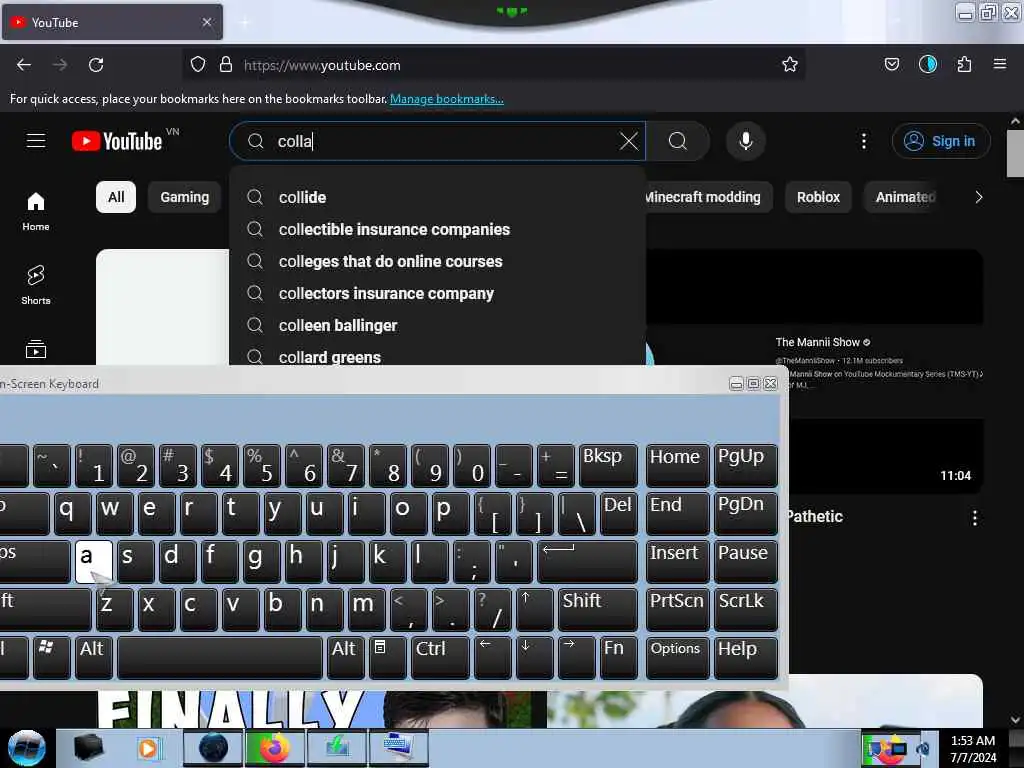Choose the 'collard greens' suggestion

click(x=438, y=356)
